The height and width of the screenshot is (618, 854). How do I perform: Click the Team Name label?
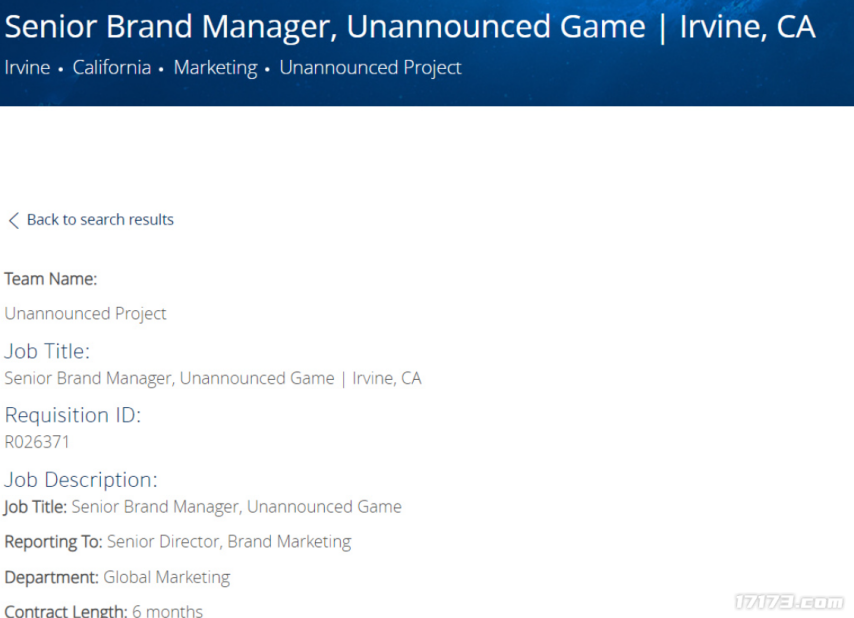click(50, 279)
